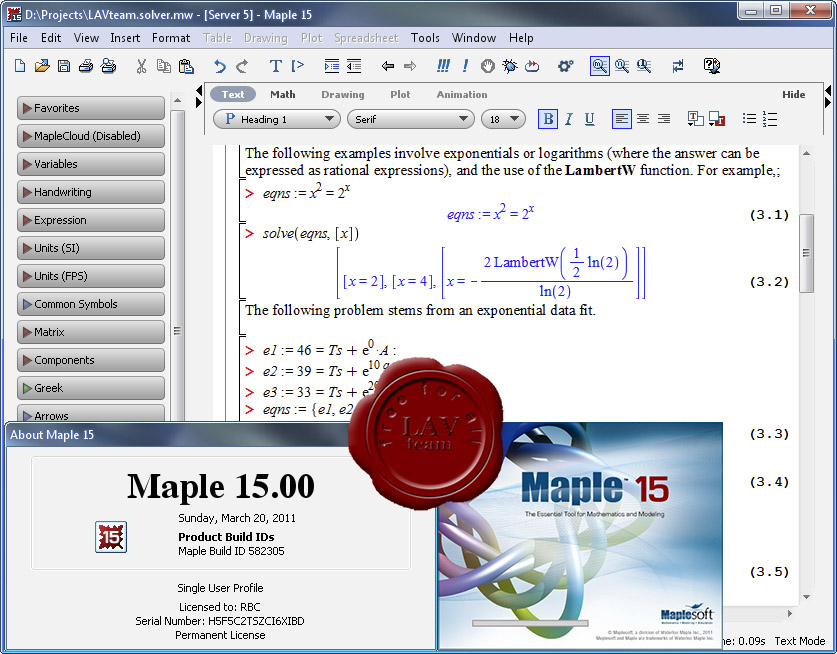Expand Components palette button

click(91, 360)
